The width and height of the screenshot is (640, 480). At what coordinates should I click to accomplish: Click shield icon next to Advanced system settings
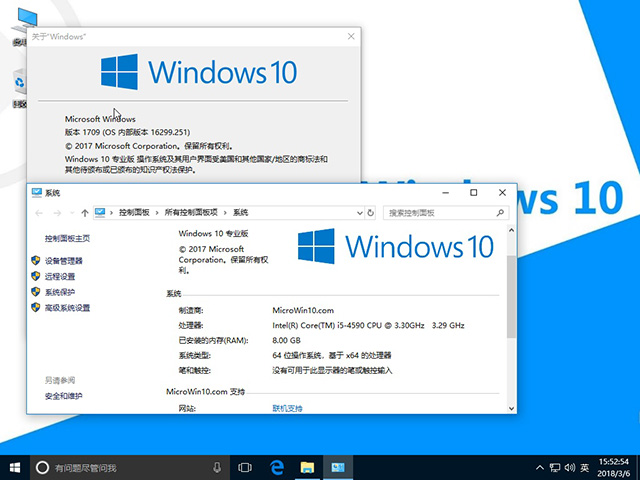(x=36, y=307)
